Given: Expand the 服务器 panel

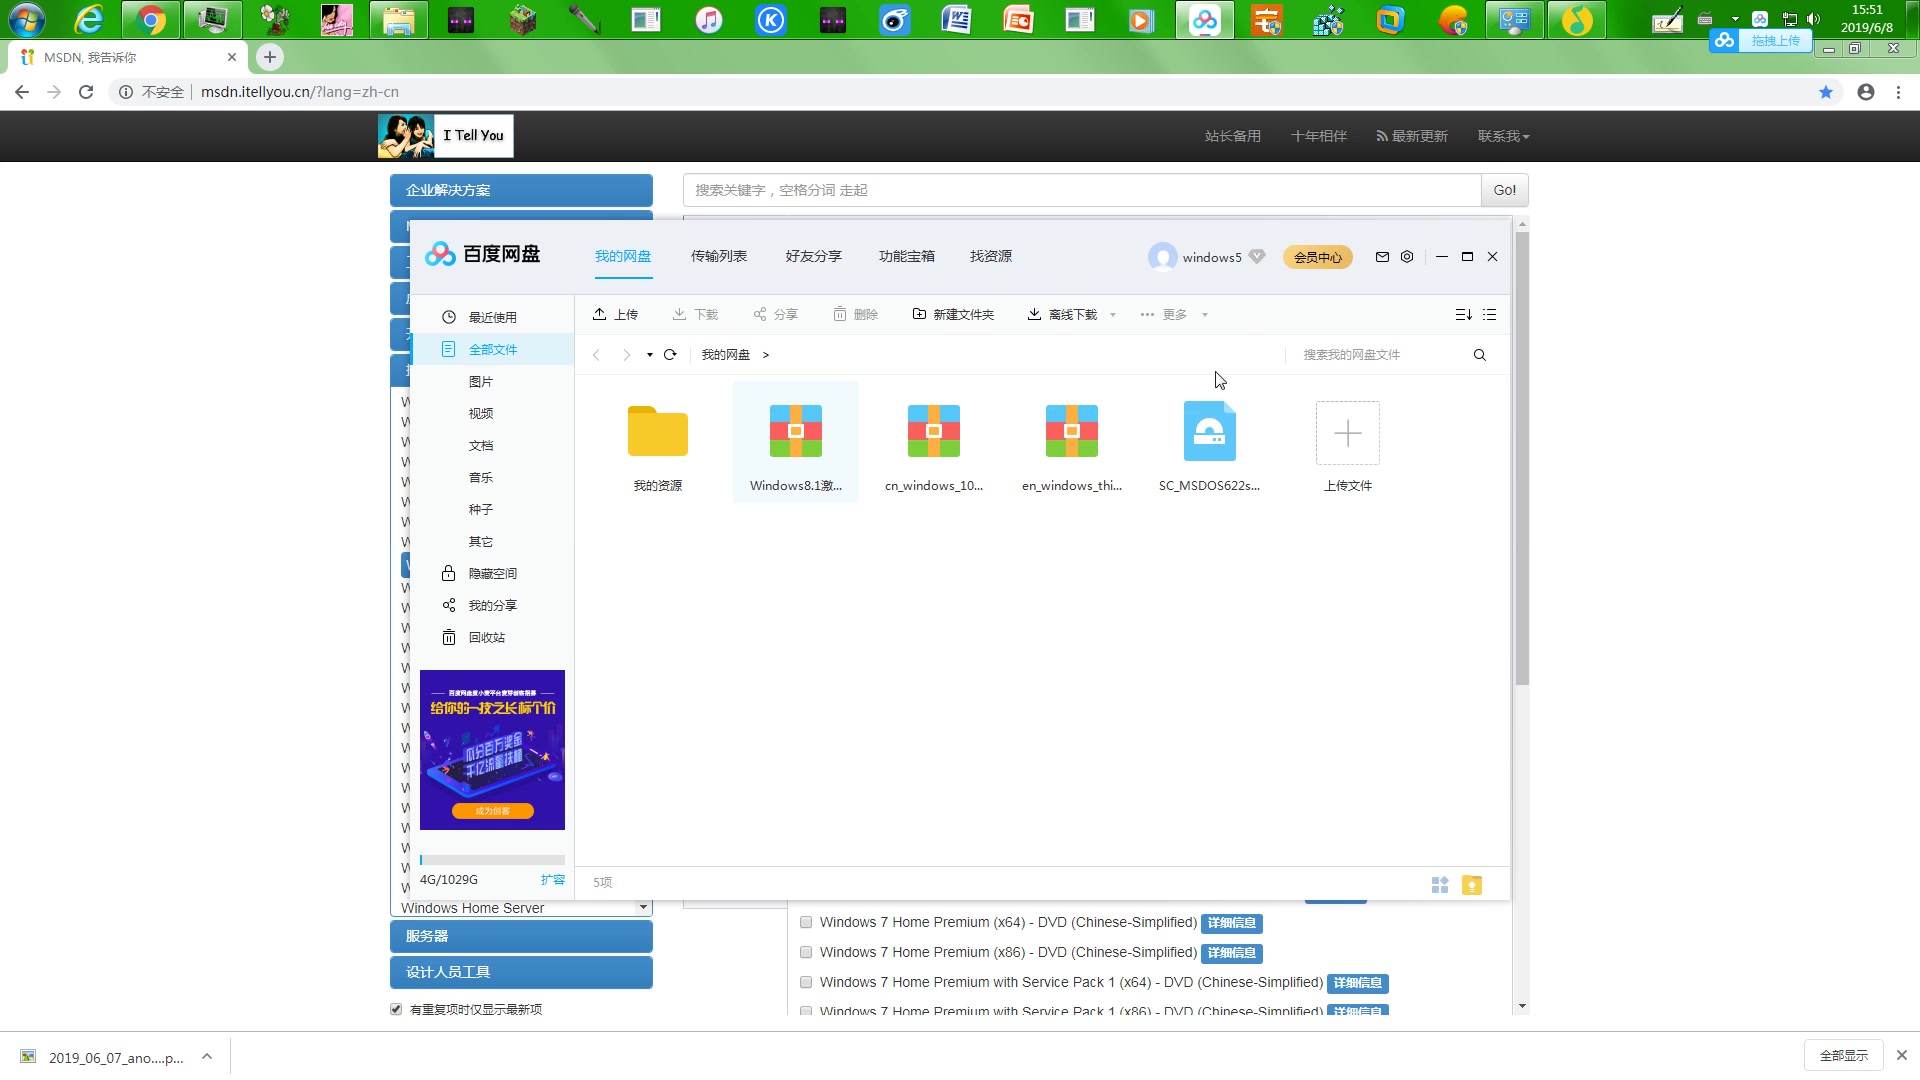Looking at the screenshot, I should click(521, 936).
